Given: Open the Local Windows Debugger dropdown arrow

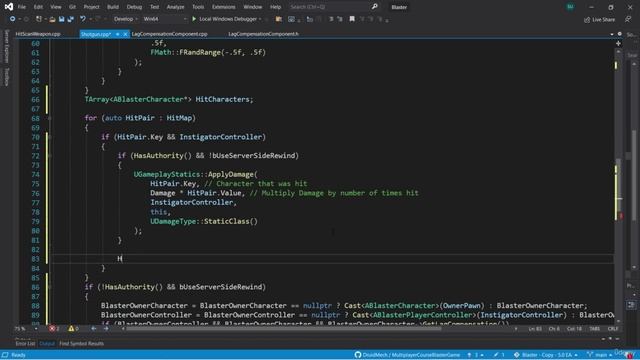Looking at the screenshot, I should pos(260,19).
